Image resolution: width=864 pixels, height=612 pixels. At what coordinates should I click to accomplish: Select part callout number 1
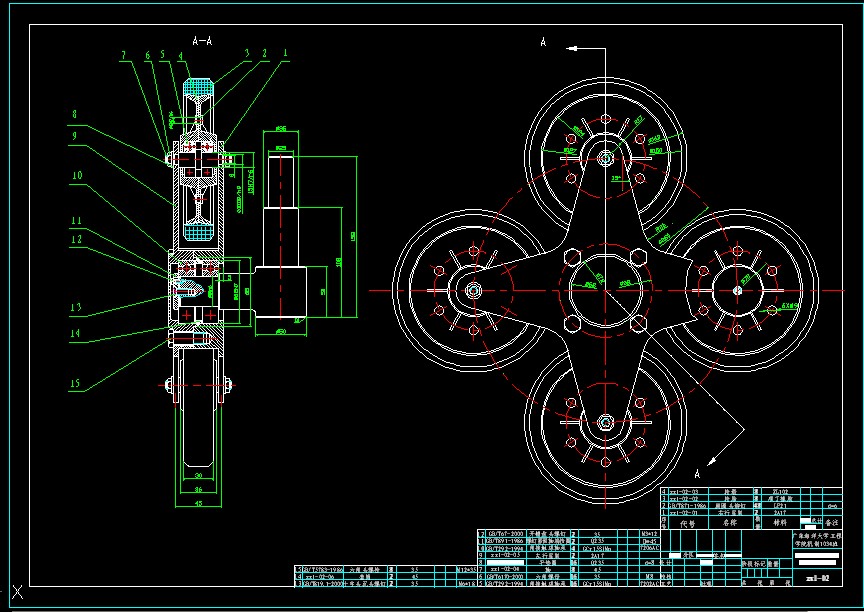(284, 52)
